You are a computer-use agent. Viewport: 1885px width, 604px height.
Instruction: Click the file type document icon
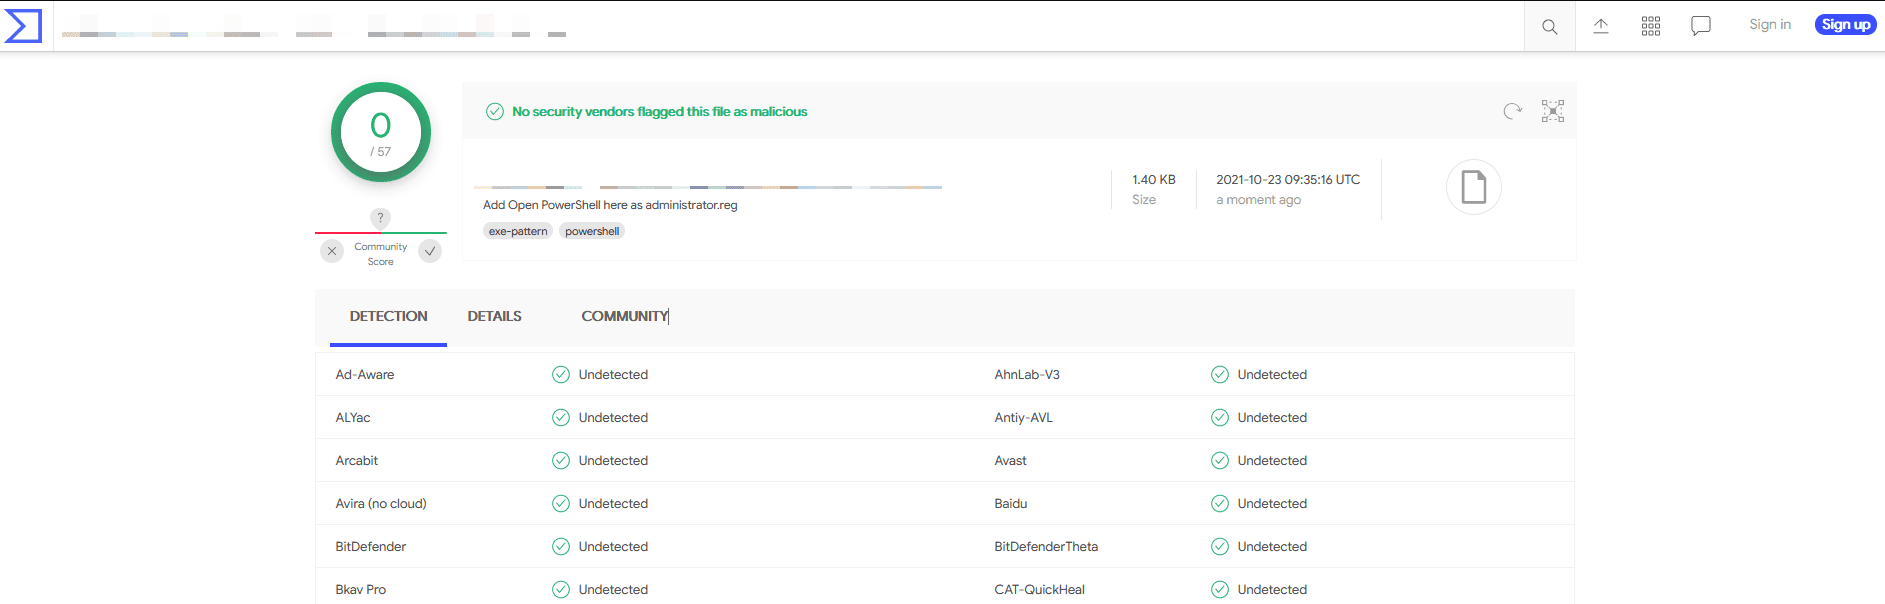pyautogui.click(x=1473, y=187)
